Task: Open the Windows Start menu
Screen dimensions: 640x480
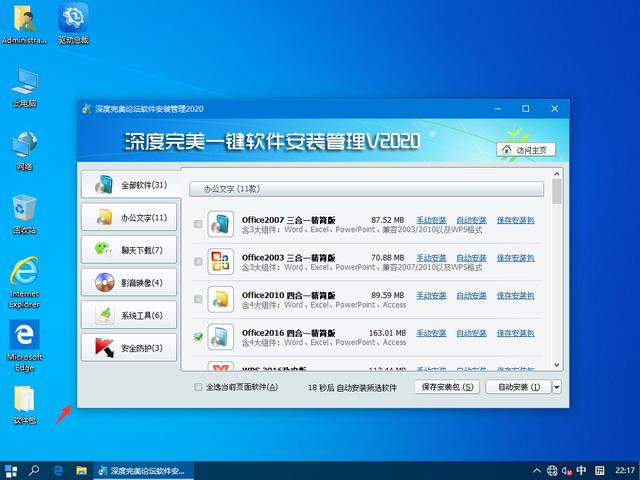Action: [x=11, y=471]
